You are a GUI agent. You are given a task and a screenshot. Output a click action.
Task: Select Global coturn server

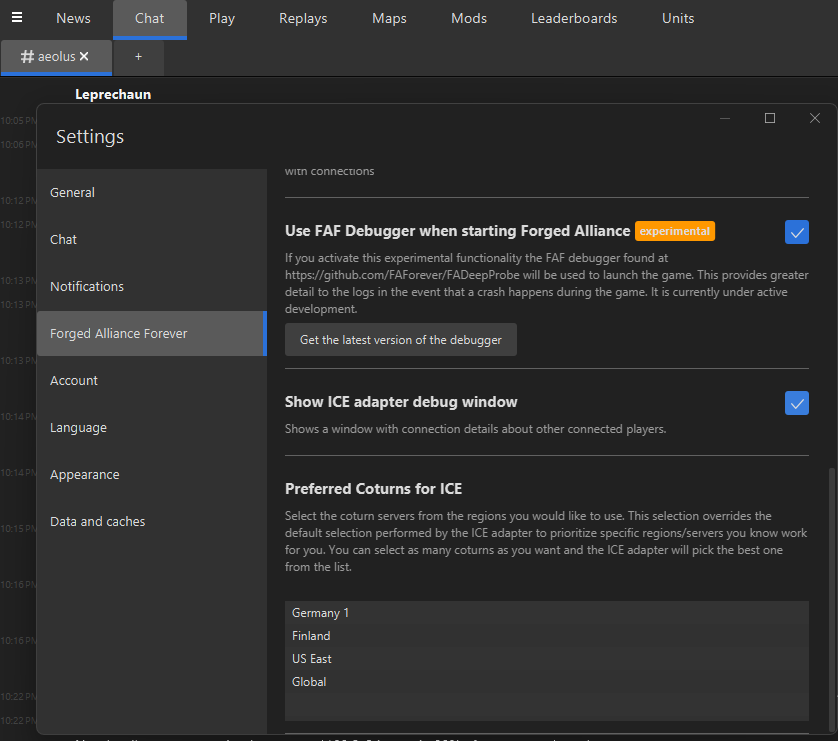click(x=546, y=682)
